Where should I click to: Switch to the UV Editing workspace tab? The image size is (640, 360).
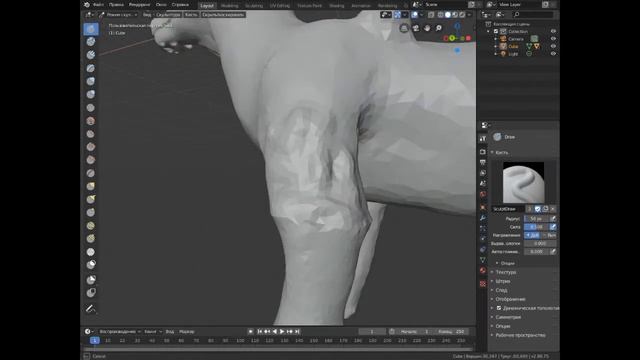click(x=280, y=6)
